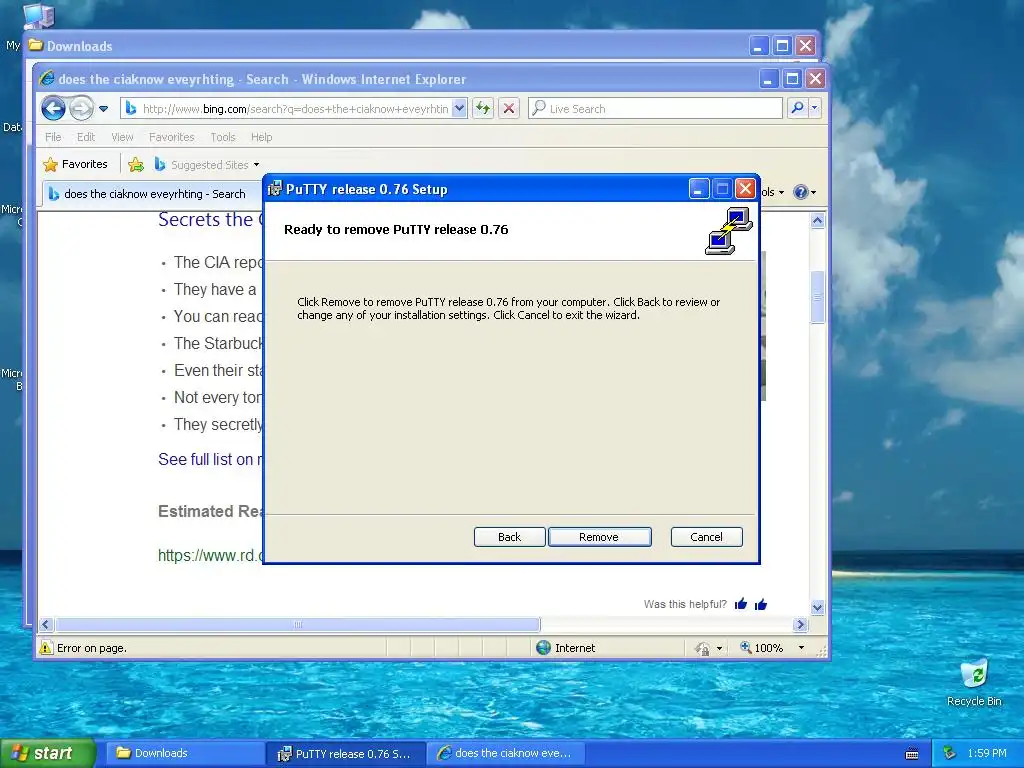Open the Favorites menu

pyautogui.click(x=171, y=137)
